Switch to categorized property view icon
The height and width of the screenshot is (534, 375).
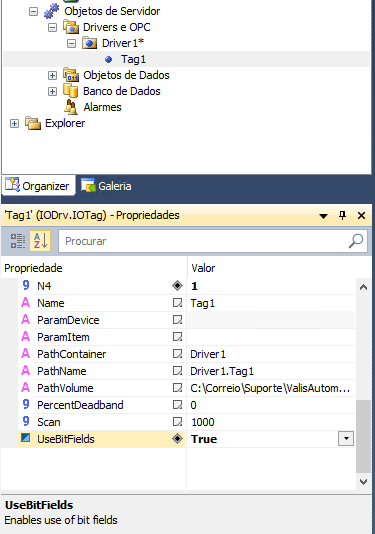click(x=17, y=241)
